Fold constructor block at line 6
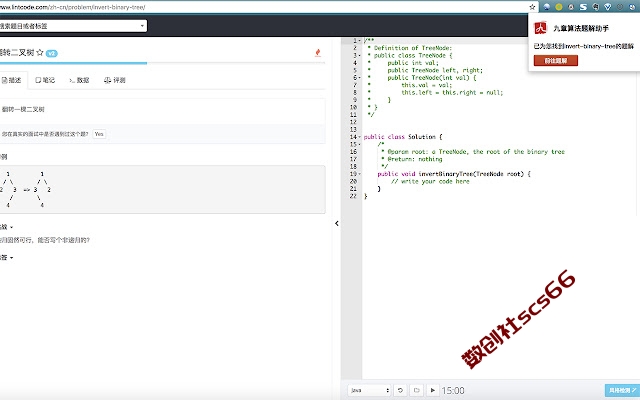Screen dimensions: 640x400 point(360,78)
